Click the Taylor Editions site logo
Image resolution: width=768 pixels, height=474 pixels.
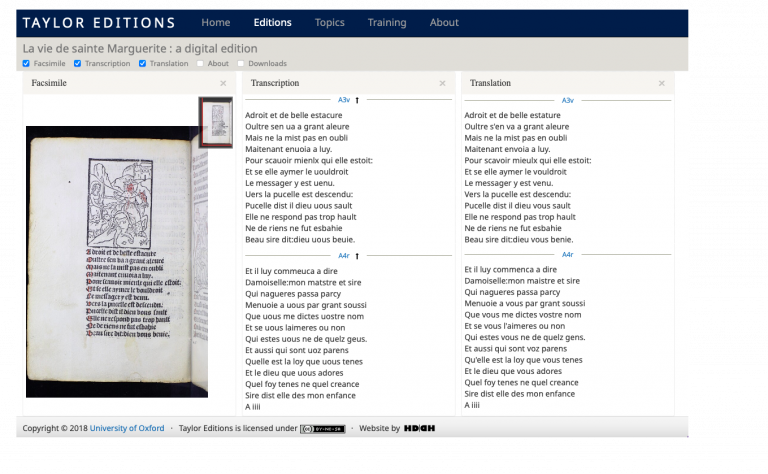pyautogui.click(x=99, y=23)
